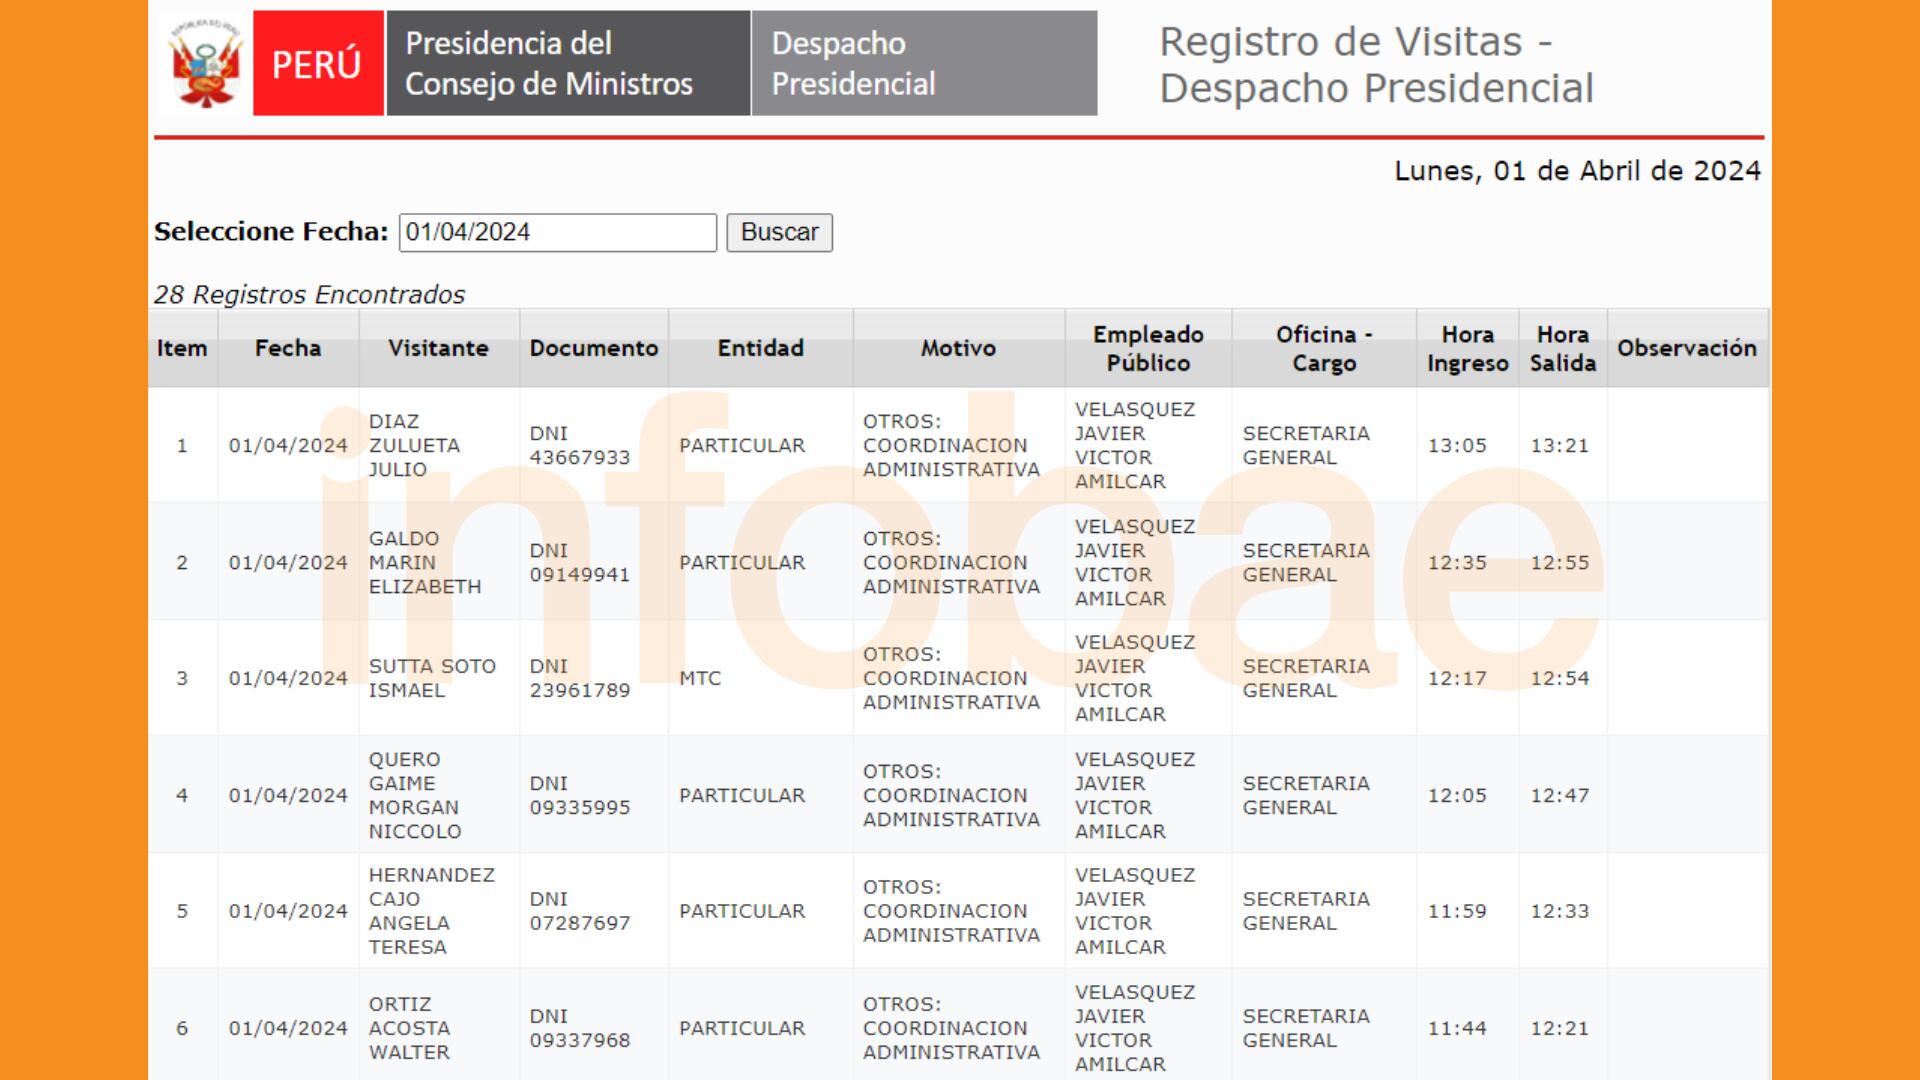Toggle visibility of item 1 record
The image size is (1920, 1080).
tap(181, 443)
